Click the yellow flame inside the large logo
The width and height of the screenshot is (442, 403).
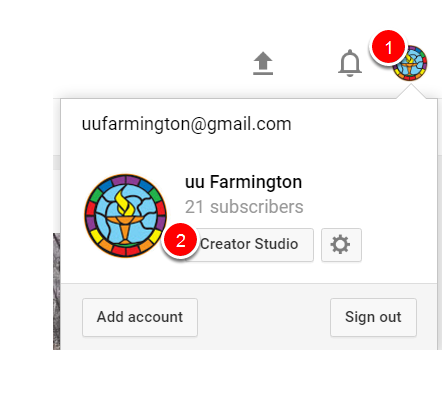125,202
